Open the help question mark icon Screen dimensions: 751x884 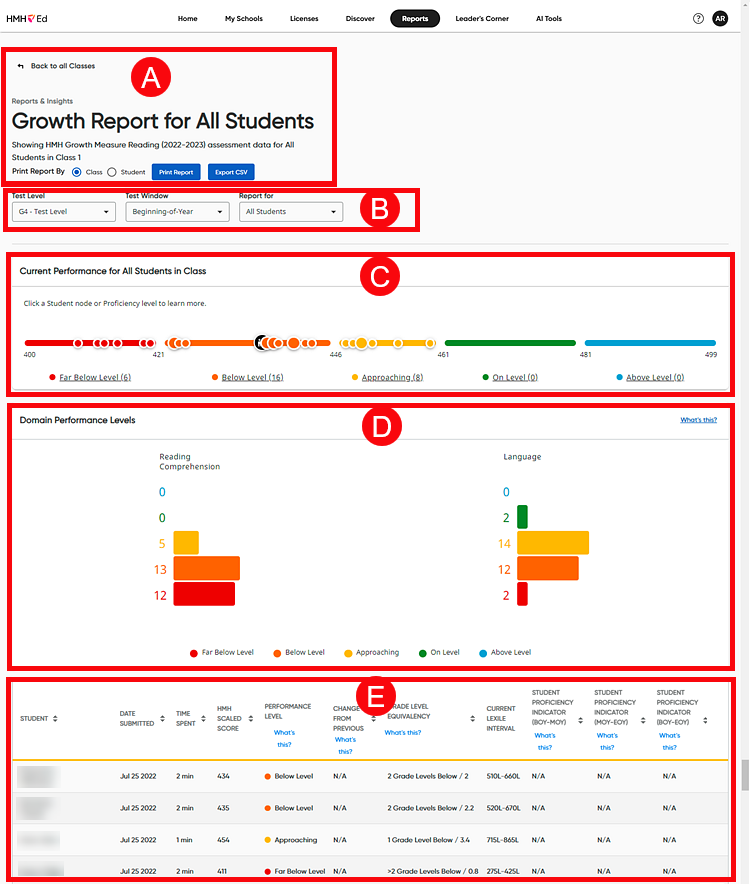[x=698, y=19]
